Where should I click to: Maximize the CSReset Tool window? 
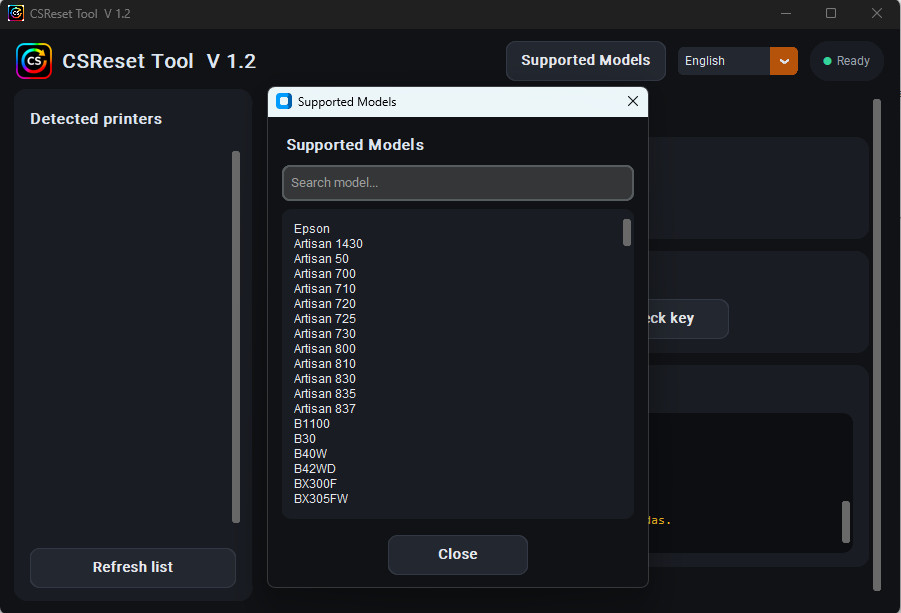(830, 13)
